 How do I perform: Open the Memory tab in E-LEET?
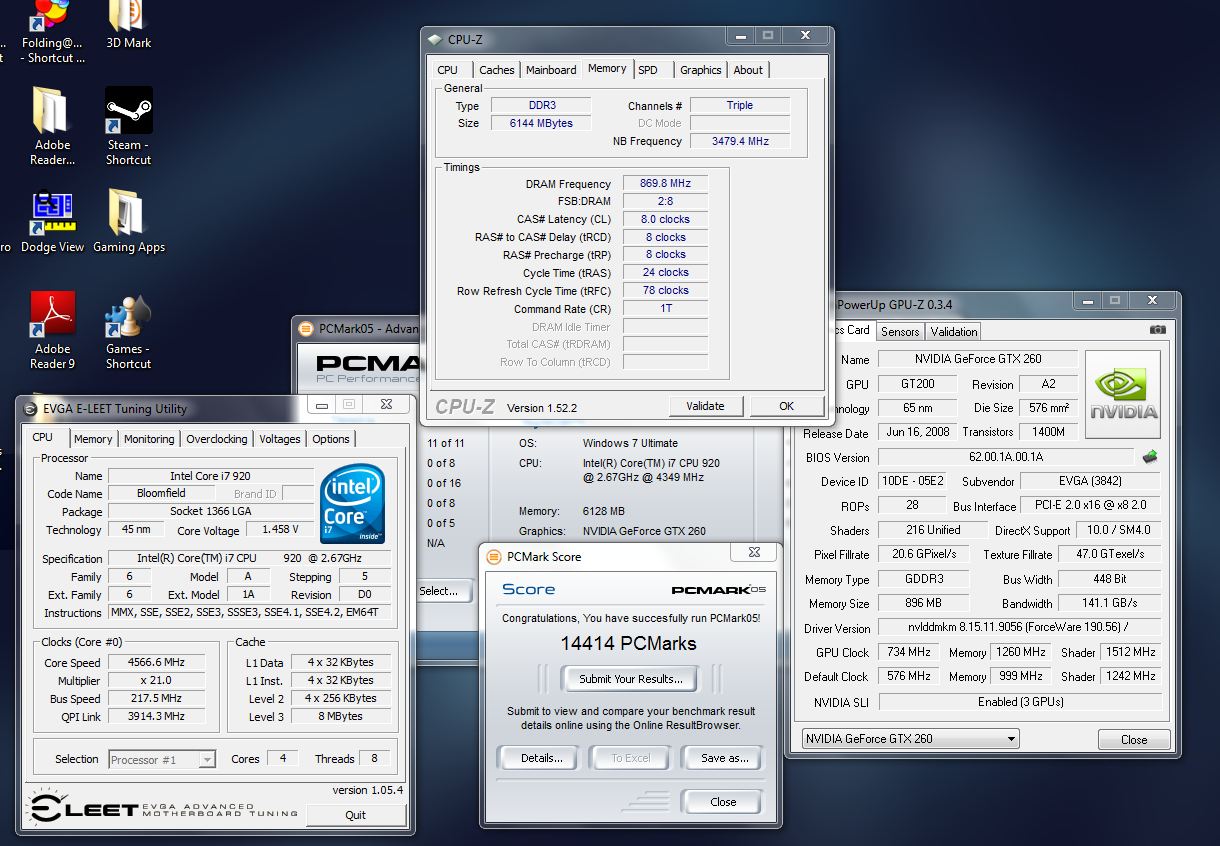coord(93,439)
